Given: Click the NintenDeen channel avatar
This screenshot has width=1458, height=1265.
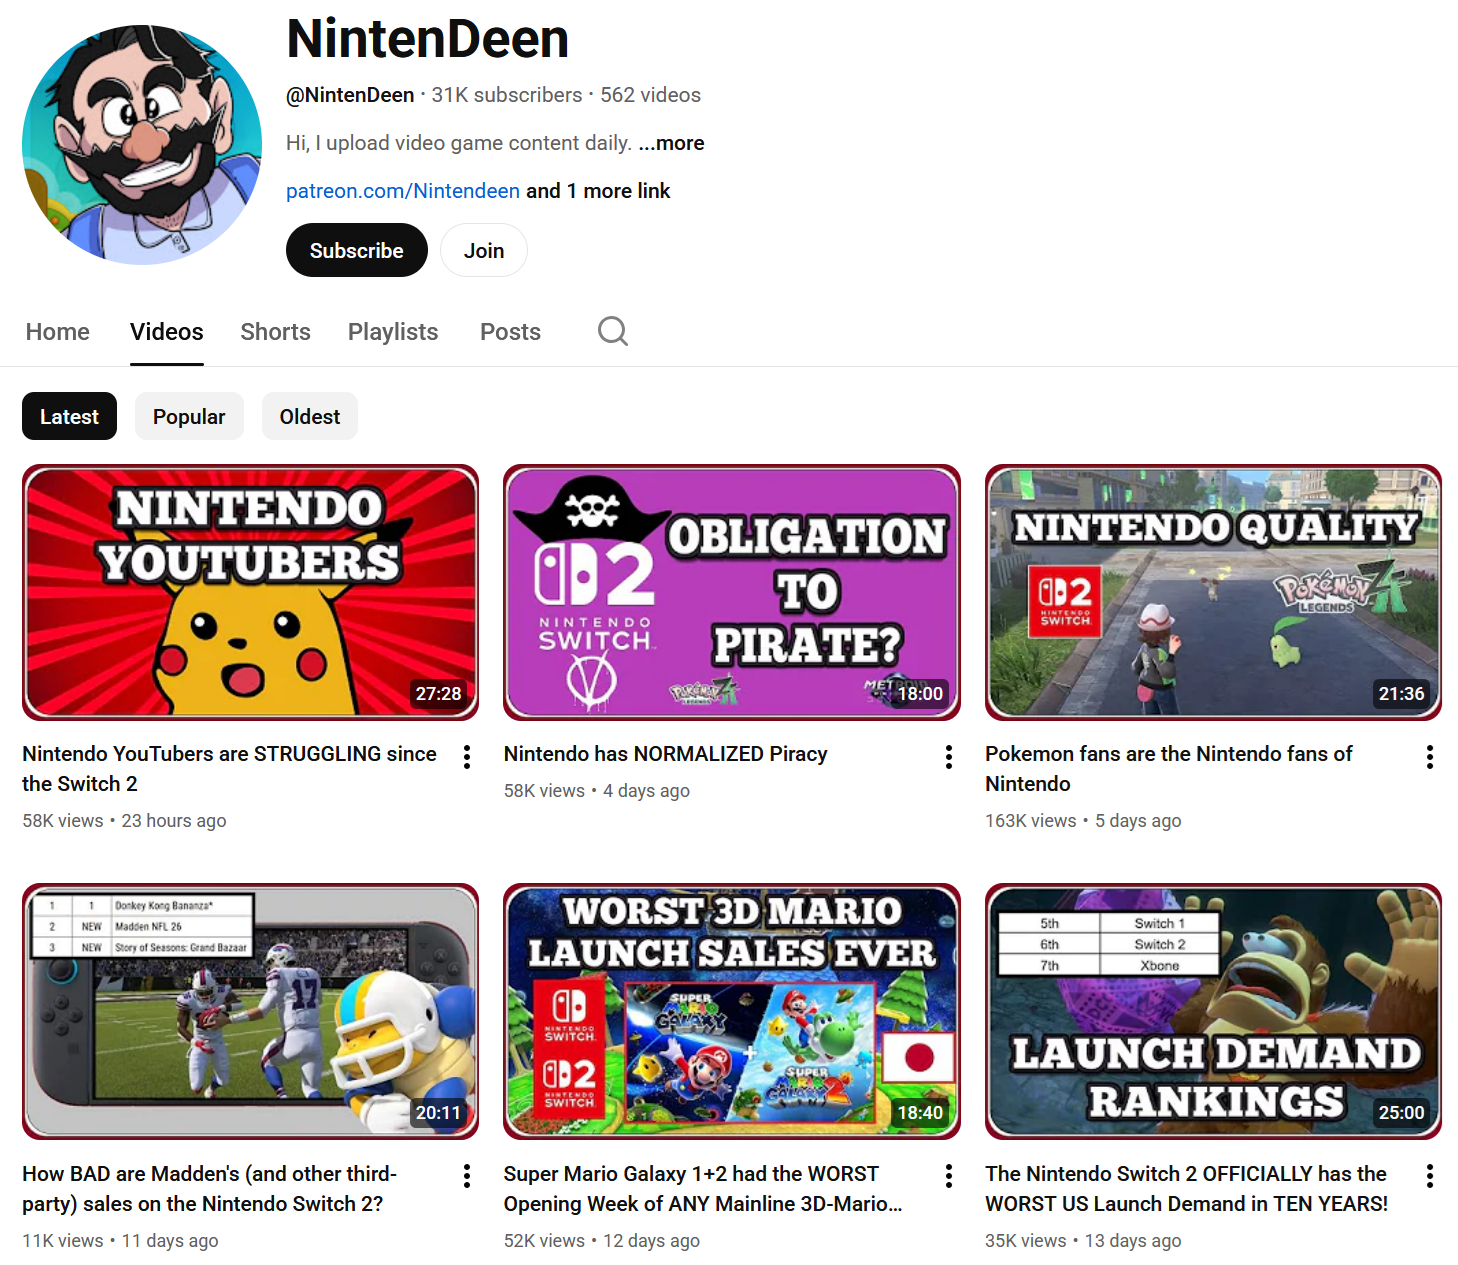Looking at the screenshot, I should (142, 145).
